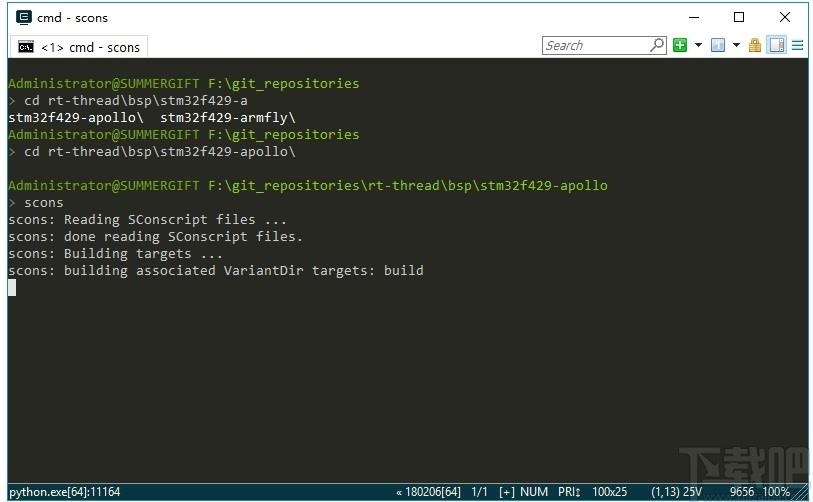This screenshot has width=813, height=502.
Task: Toggle the scrollbar visibility toolbar button
Action: click(x=776, y=46)
